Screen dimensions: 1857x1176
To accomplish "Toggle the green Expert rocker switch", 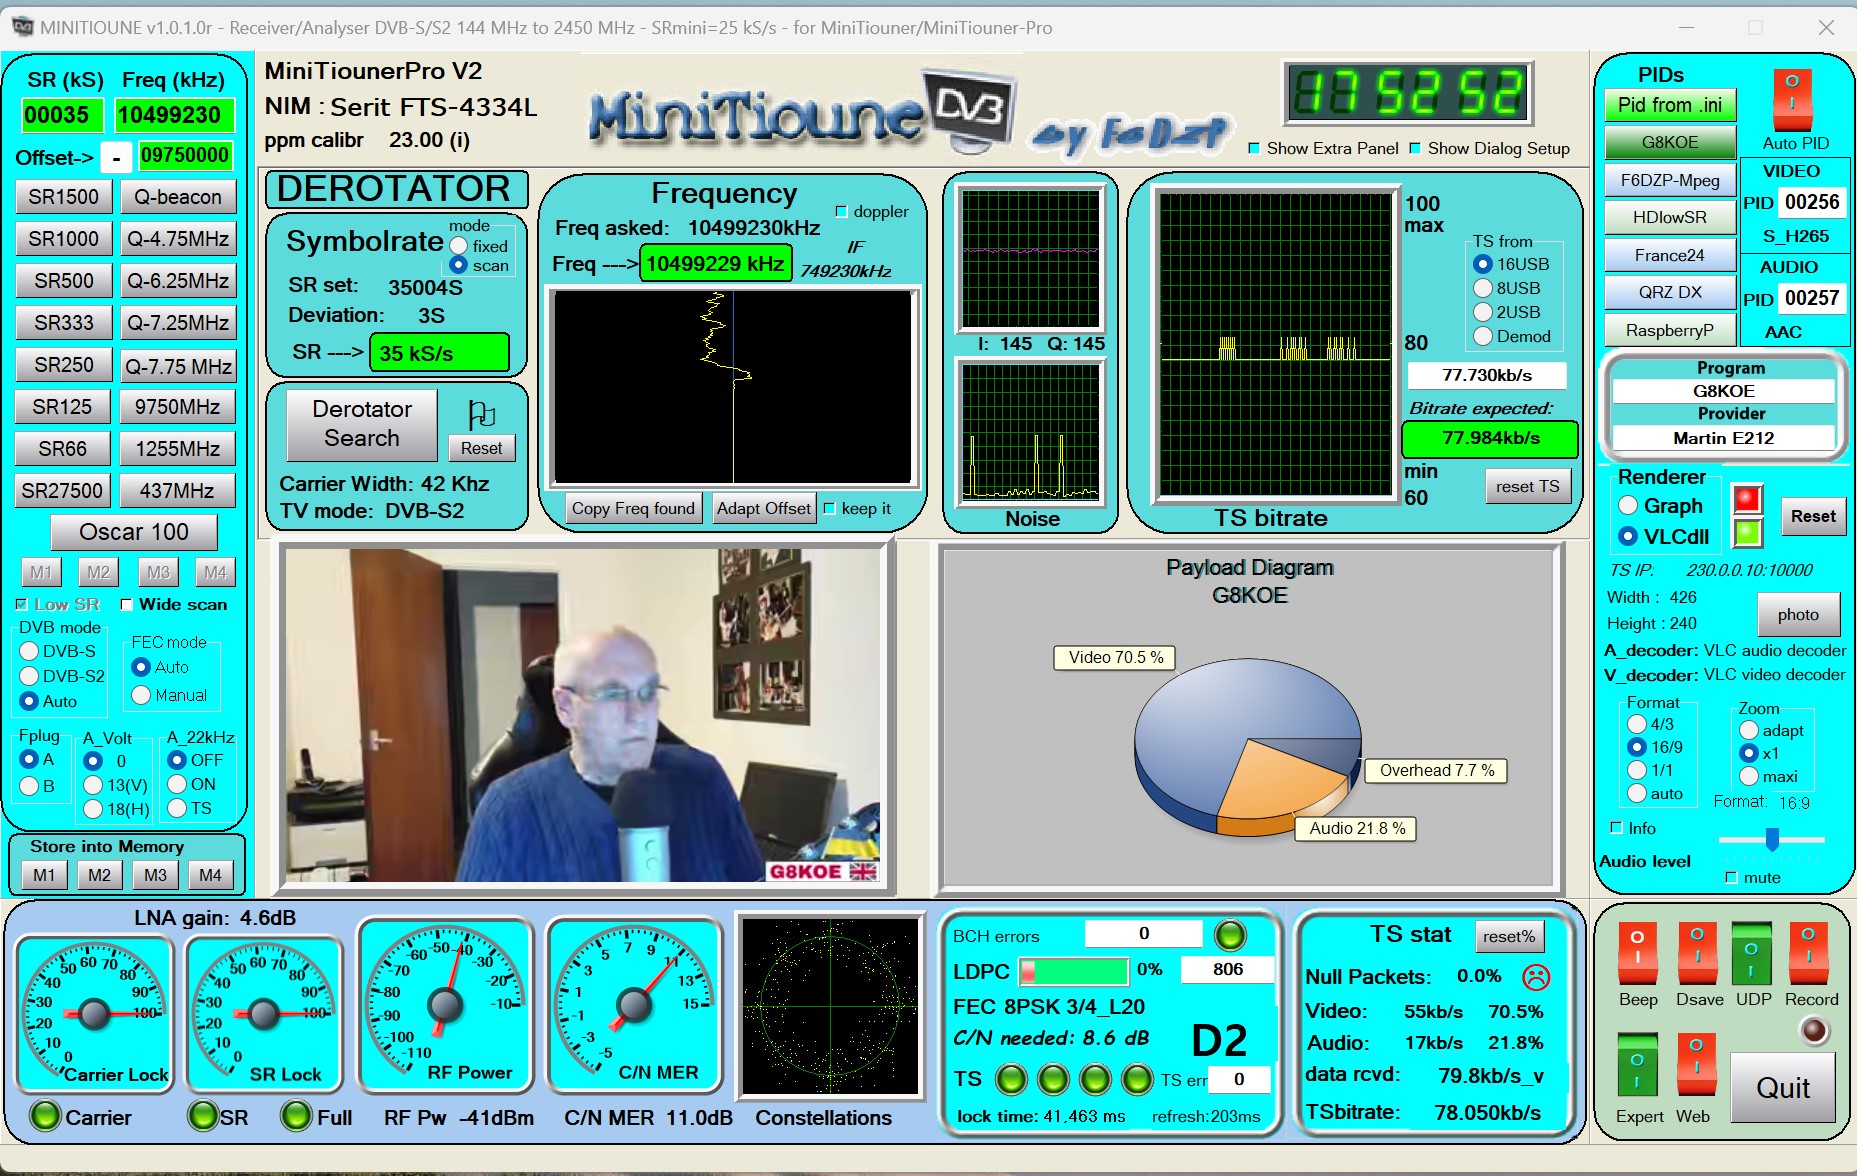I will point(1637,1065).
